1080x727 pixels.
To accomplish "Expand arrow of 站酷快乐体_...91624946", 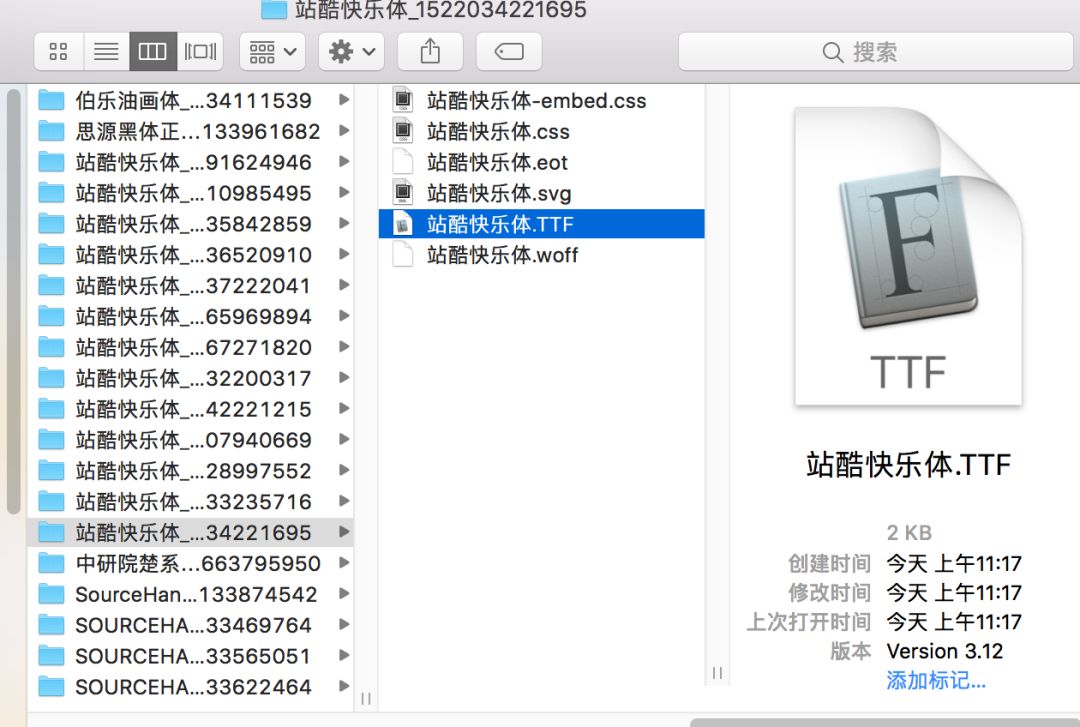I will tap(344, 162).
